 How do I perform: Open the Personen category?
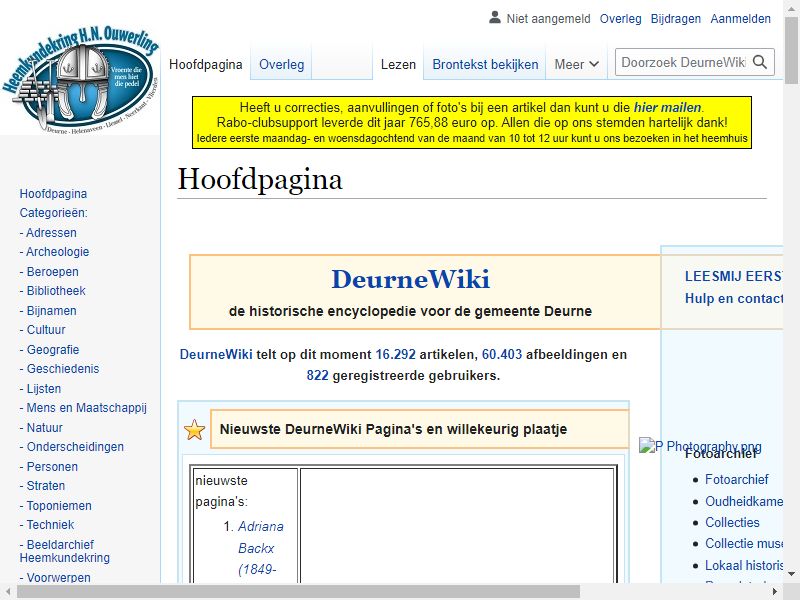pyautogui.click(x=52, y=467)
